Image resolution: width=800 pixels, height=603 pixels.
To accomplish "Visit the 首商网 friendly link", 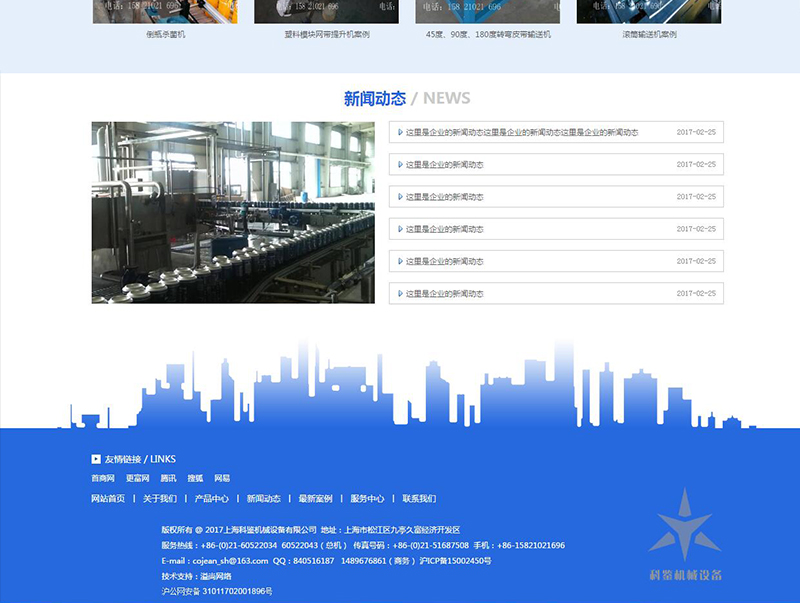I will click(x=103, y=479).
